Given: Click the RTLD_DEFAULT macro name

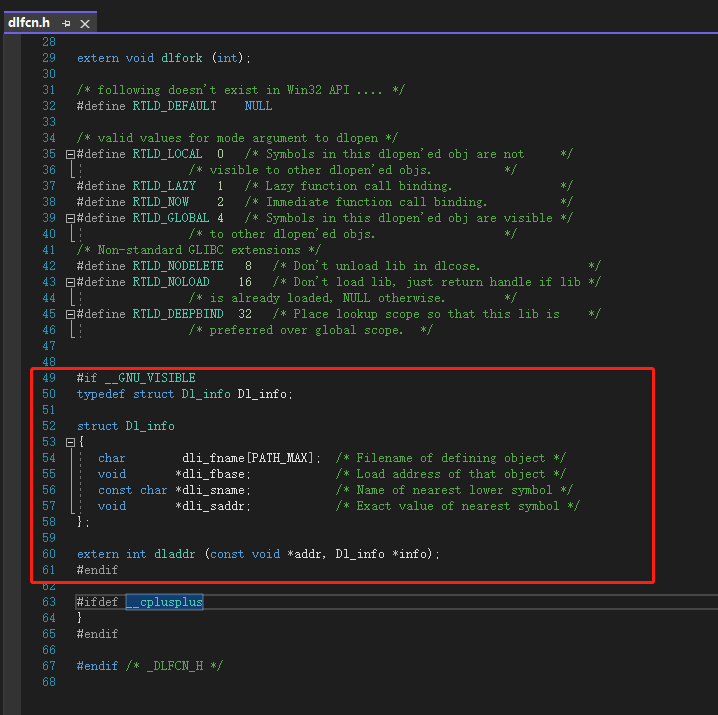Looking at the screenshot, I should pyautogui.click(x=174, y=106).
